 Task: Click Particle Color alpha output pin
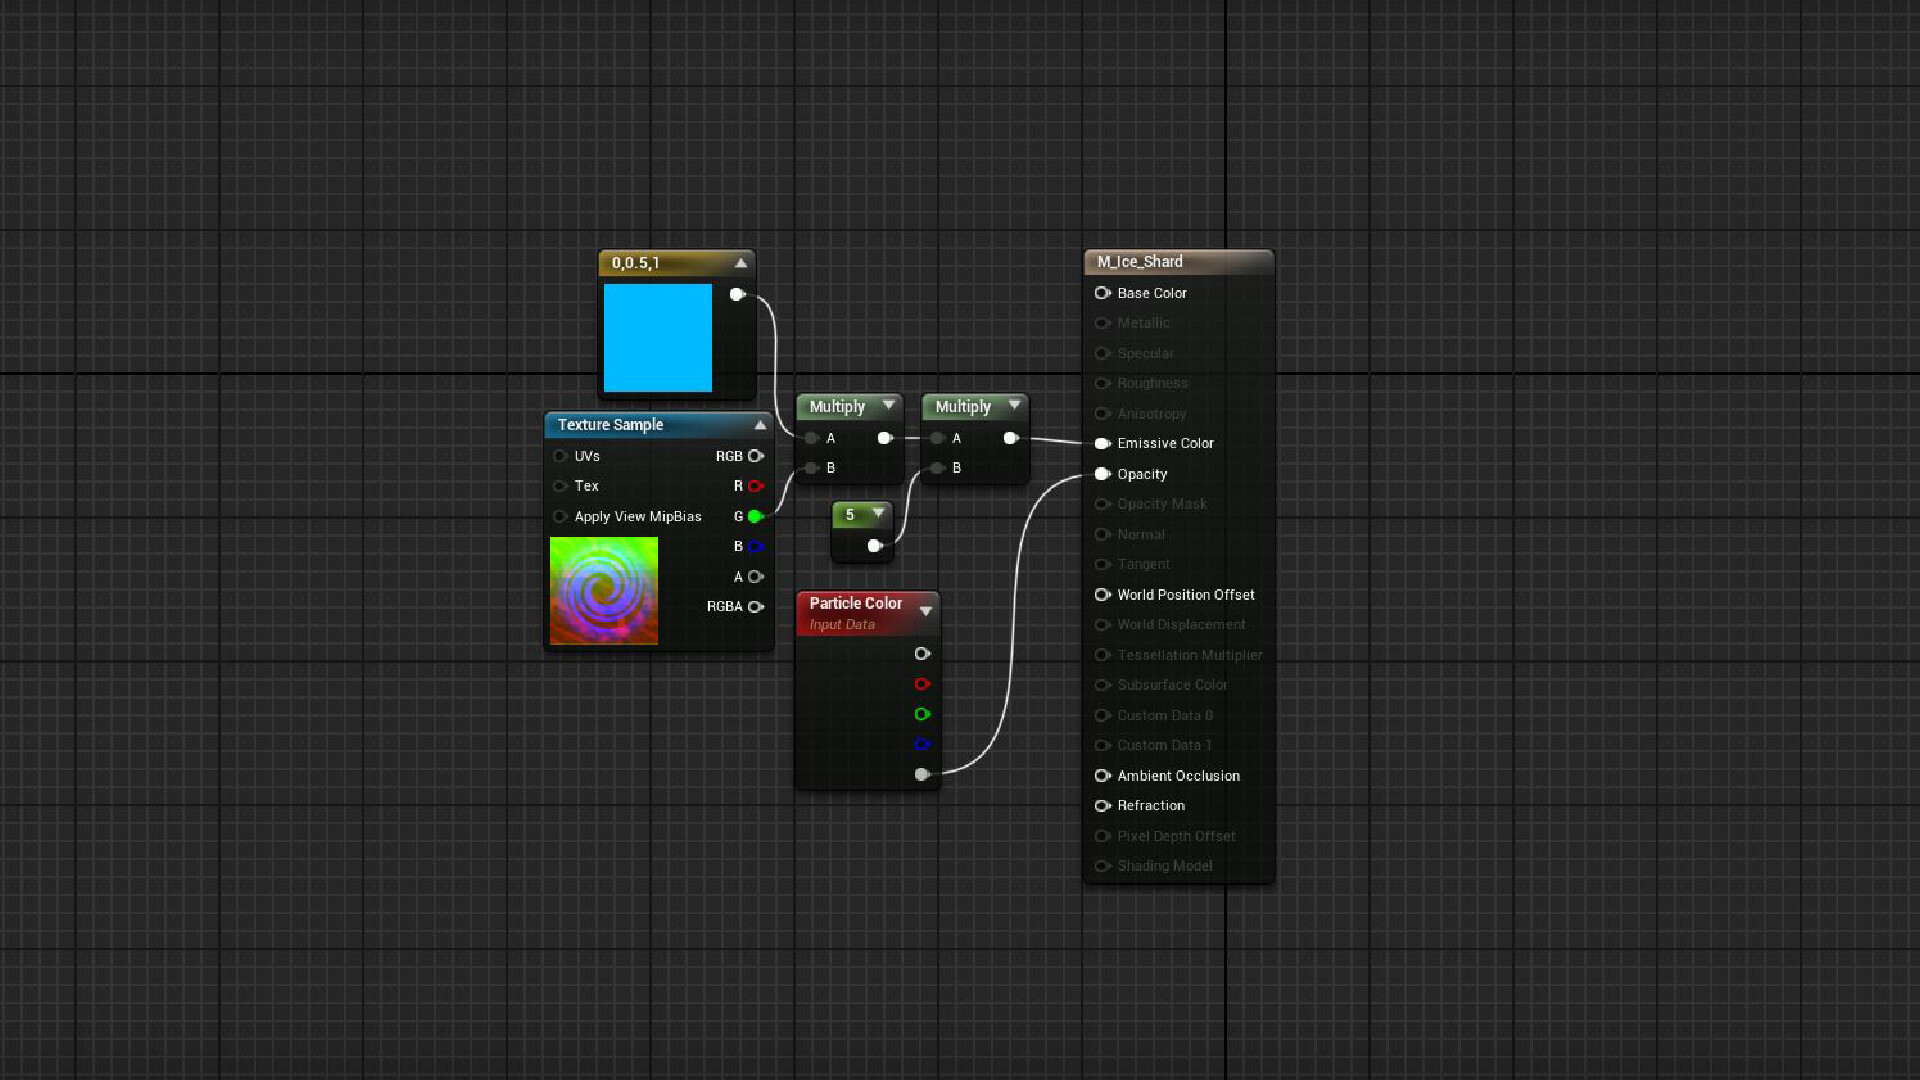coord(922,774)
